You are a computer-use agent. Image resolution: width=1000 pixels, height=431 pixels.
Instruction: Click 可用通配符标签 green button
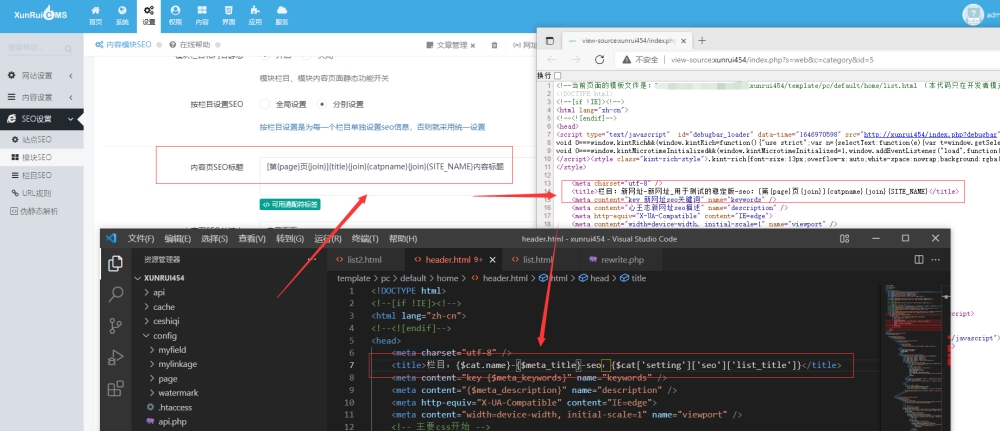290,205
